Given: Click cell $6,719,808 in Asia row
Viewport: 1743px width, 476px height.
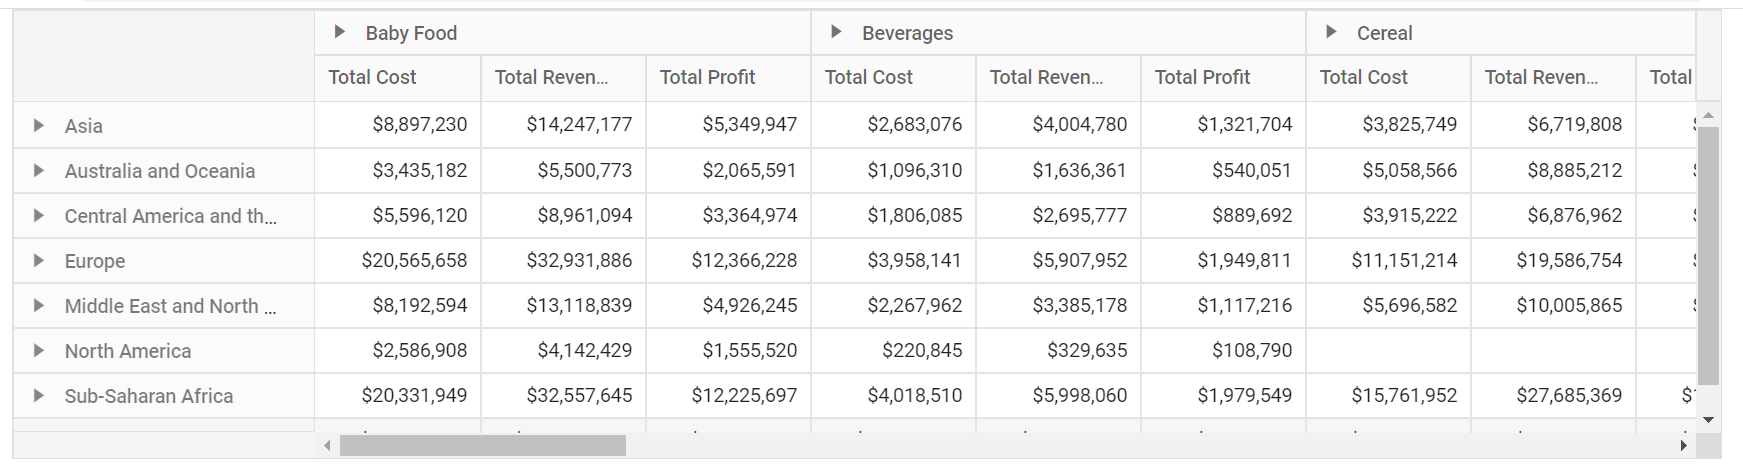Looking at the screenshot, I should click(x=1553, y=125).
